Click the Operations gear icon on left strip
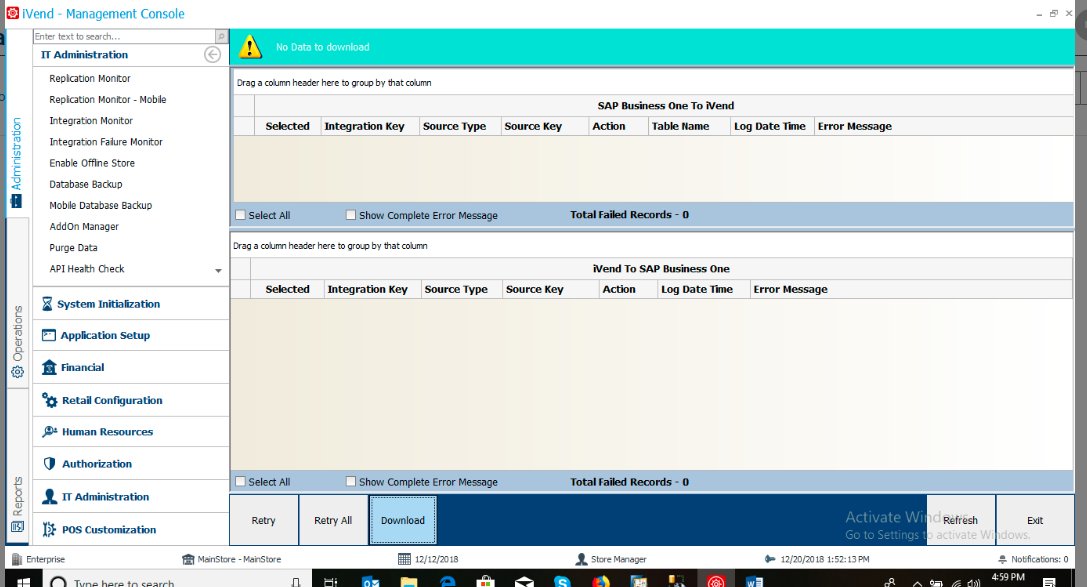The height and width of the screenshot is (587, 1087). [17, 372]
